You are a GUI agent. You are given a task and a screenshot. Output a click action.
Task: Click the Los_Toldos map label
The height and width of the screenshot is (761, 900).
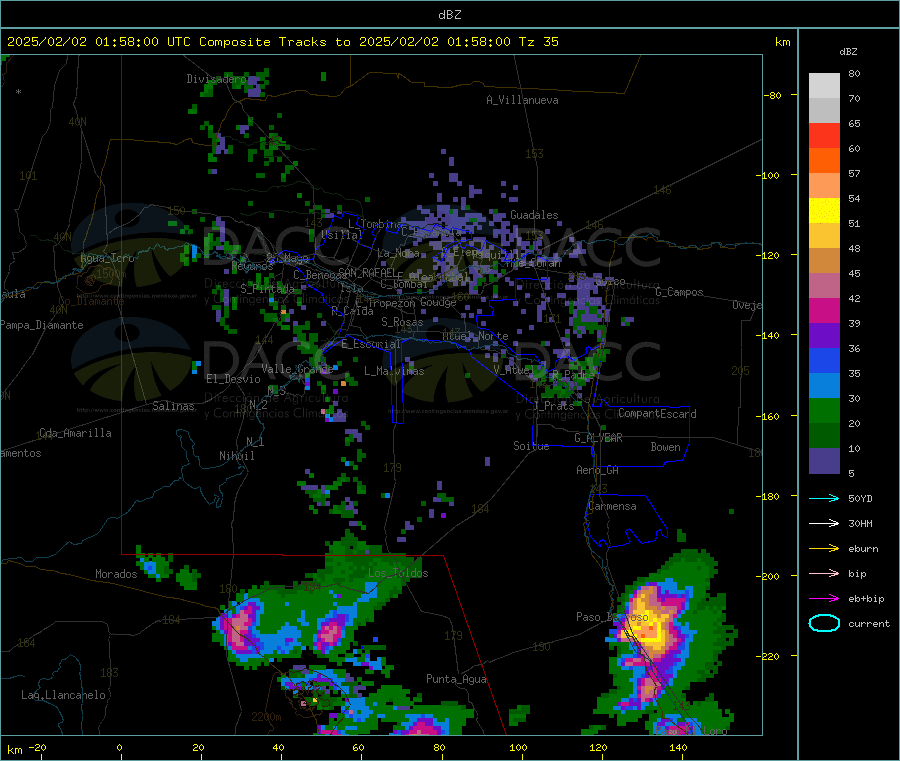[398, 573]
